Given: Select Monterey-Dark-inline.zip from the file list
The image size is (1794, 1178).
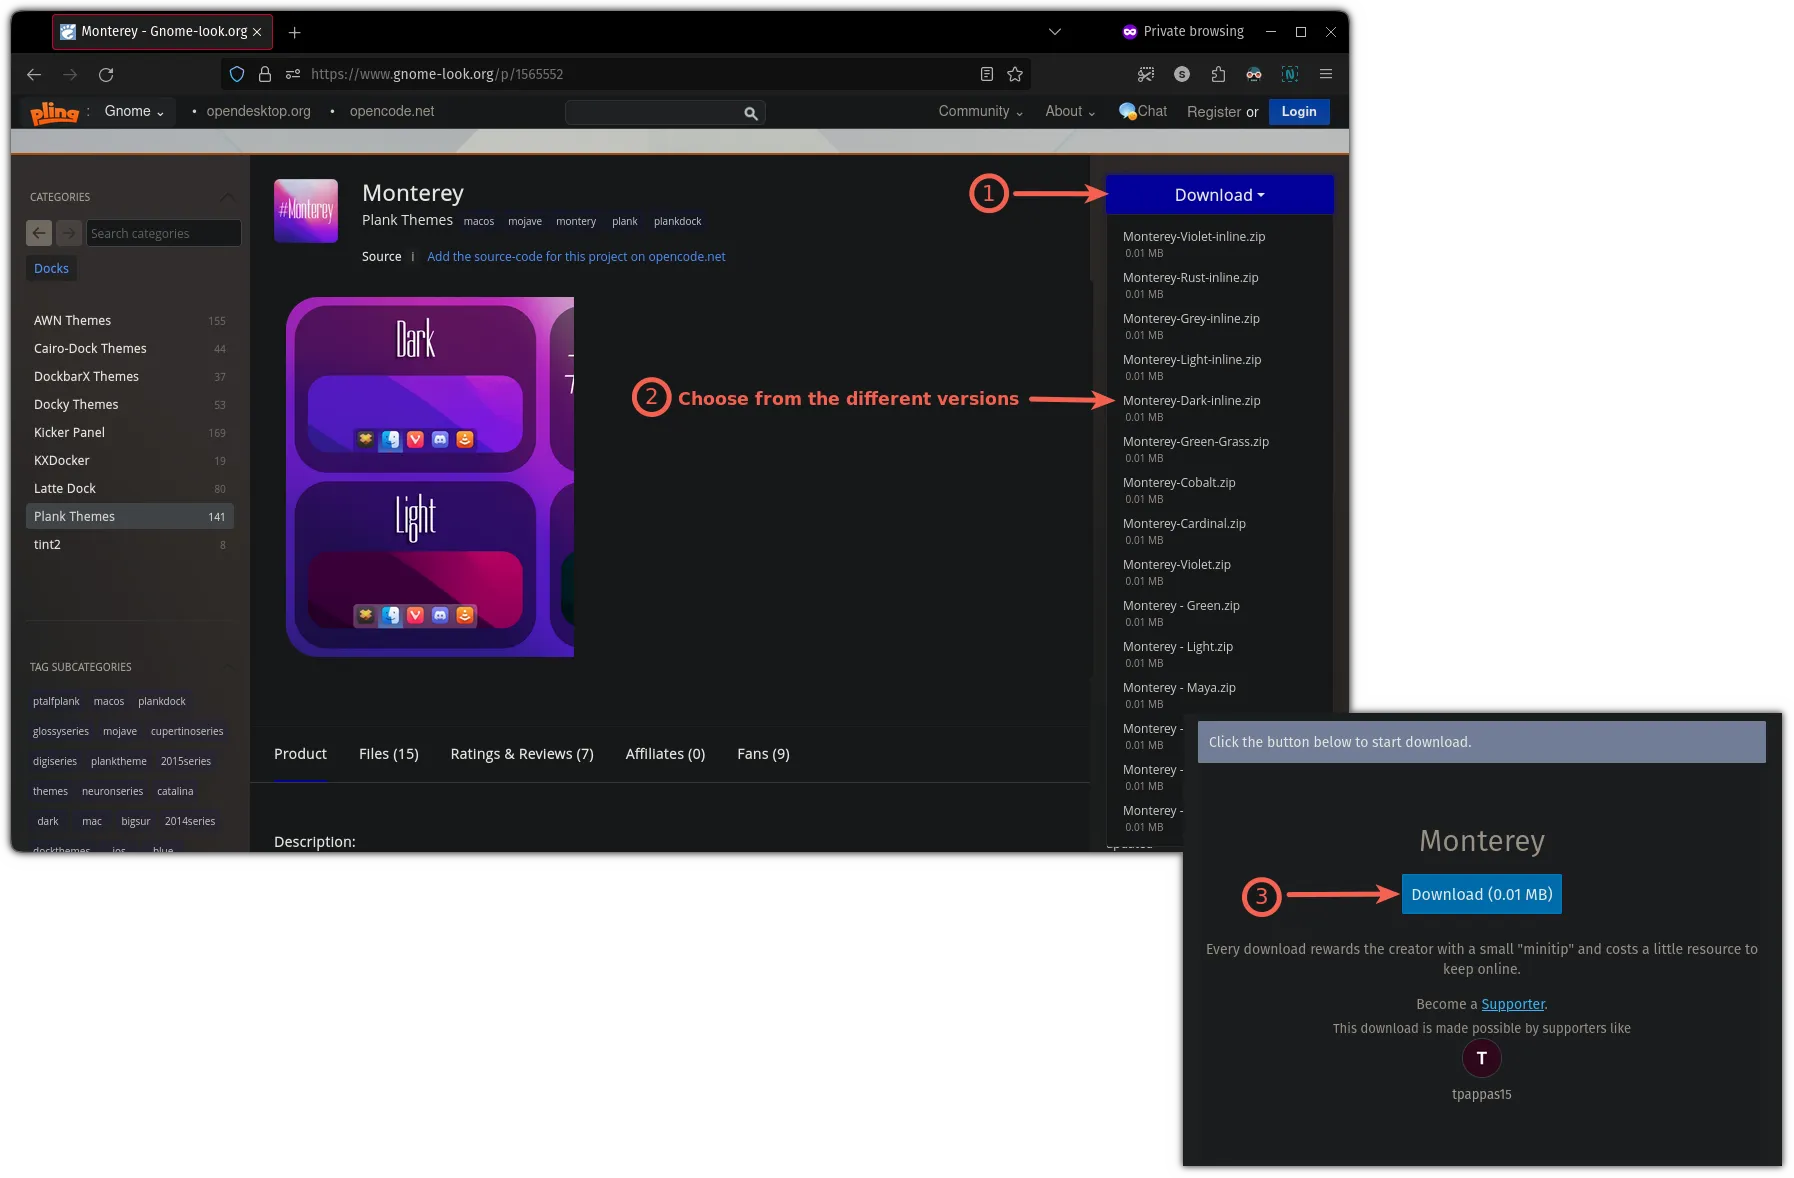Looking at the screenshot, I should click(x=1191, y=401).
